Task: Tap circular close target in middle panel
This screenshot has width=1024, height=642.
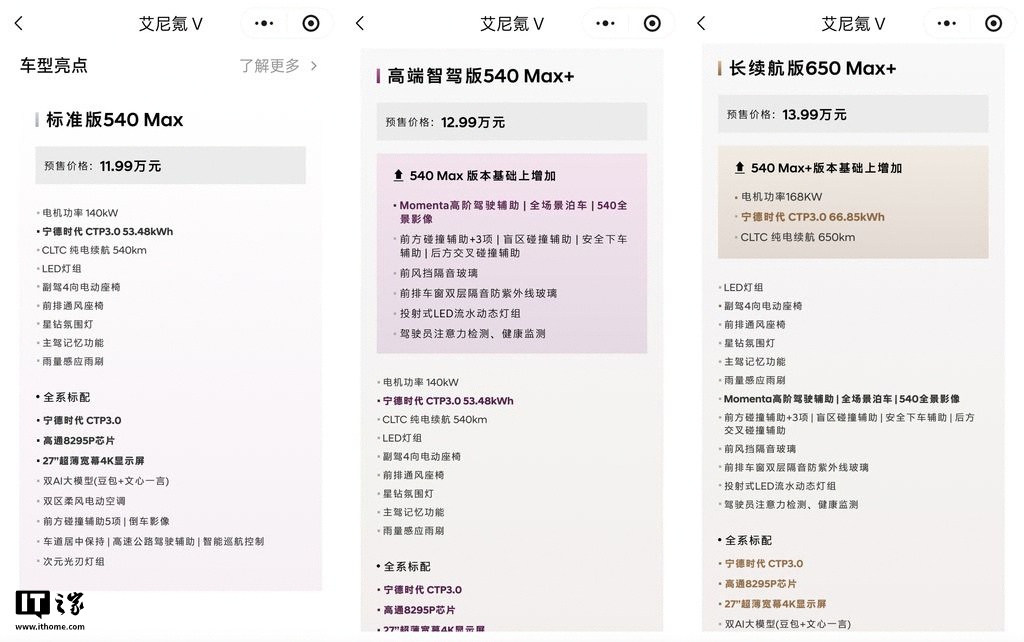Action: (x=652, y=24)
